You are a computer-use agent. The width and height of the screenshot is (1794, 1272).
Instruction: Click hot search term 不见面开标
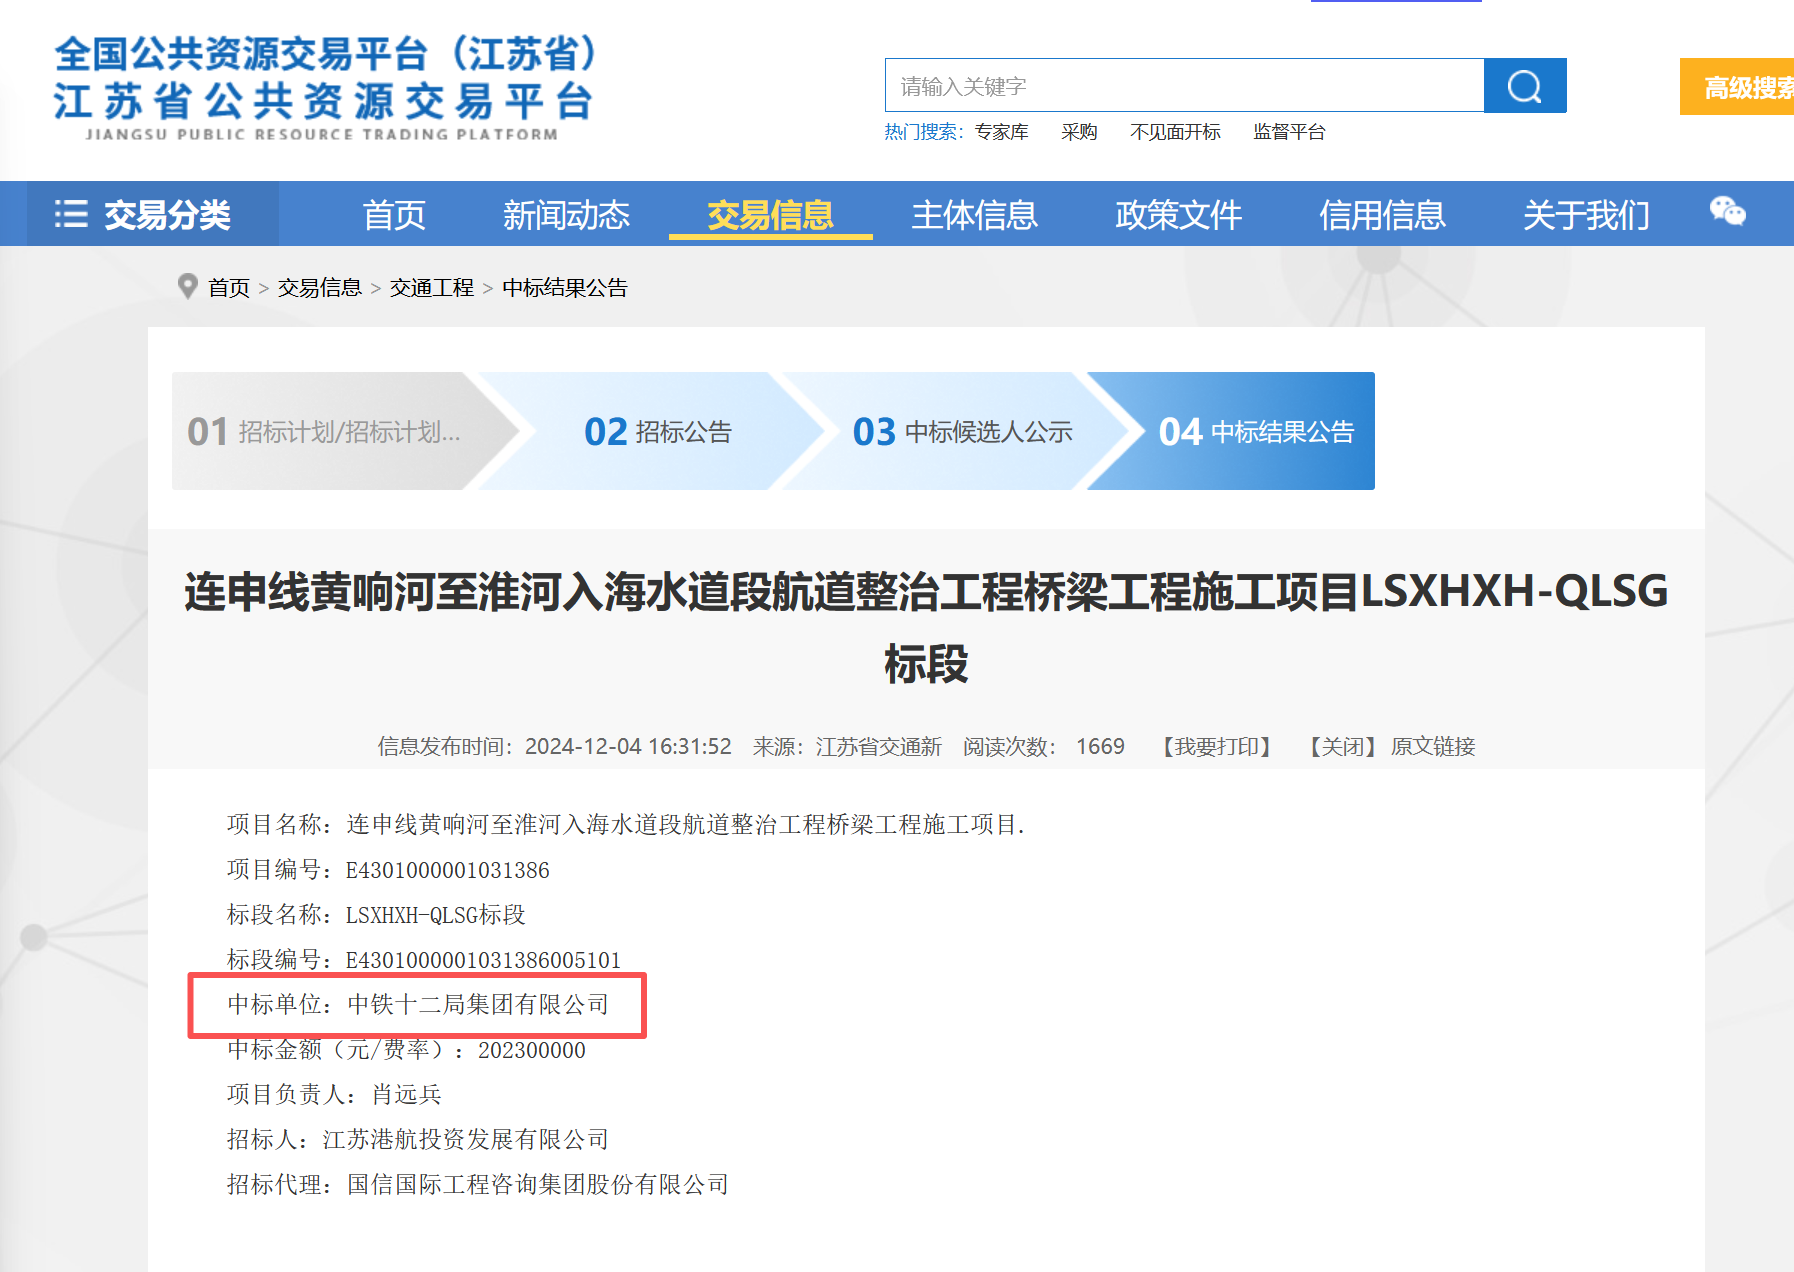1175,132
